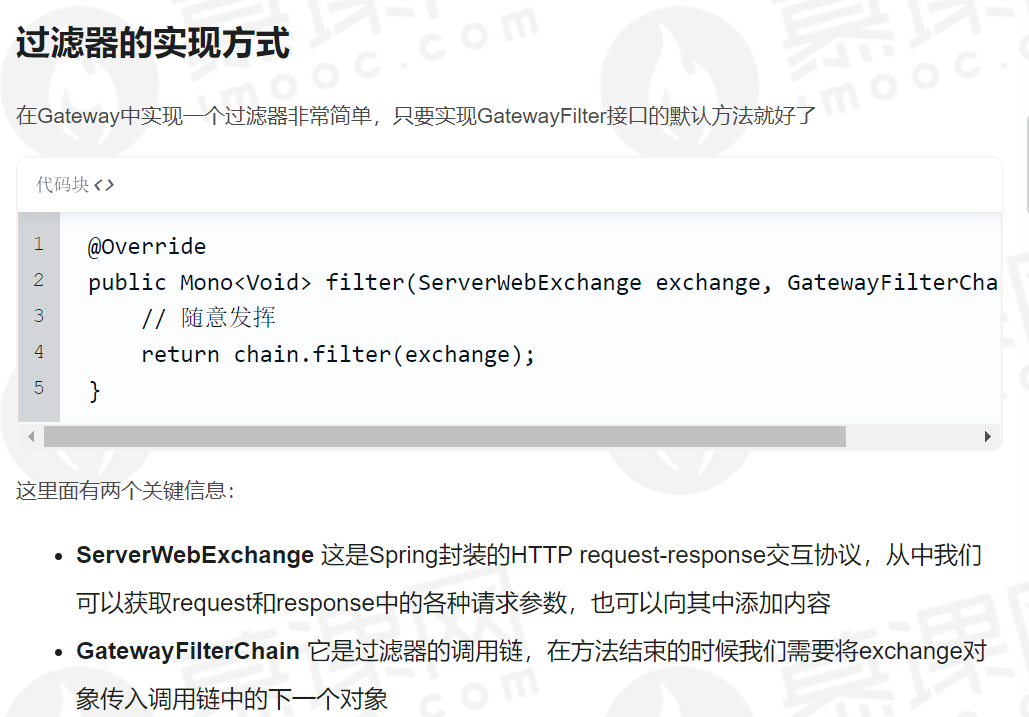Click the bold GatewayFilterChain term in the list
Image resolution: width=1029 pixels, height=717 pixels.
tap(188, 651)
